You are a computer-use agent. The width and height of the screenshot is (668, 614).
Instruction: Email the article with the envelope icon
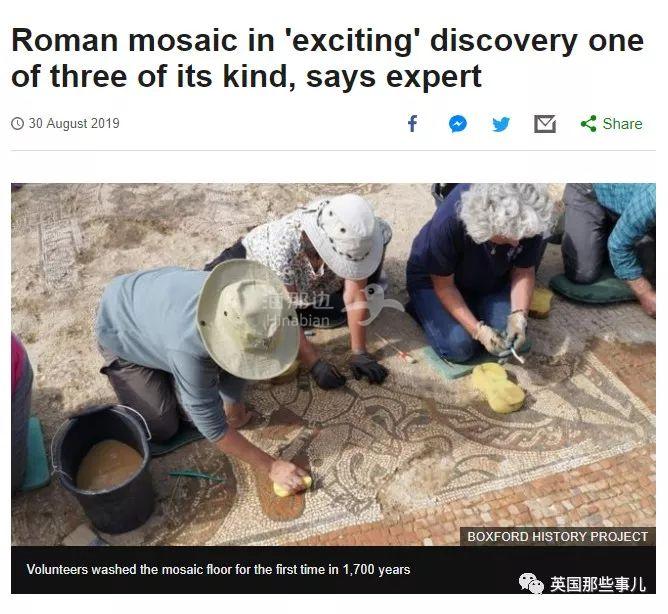(545, 124)
